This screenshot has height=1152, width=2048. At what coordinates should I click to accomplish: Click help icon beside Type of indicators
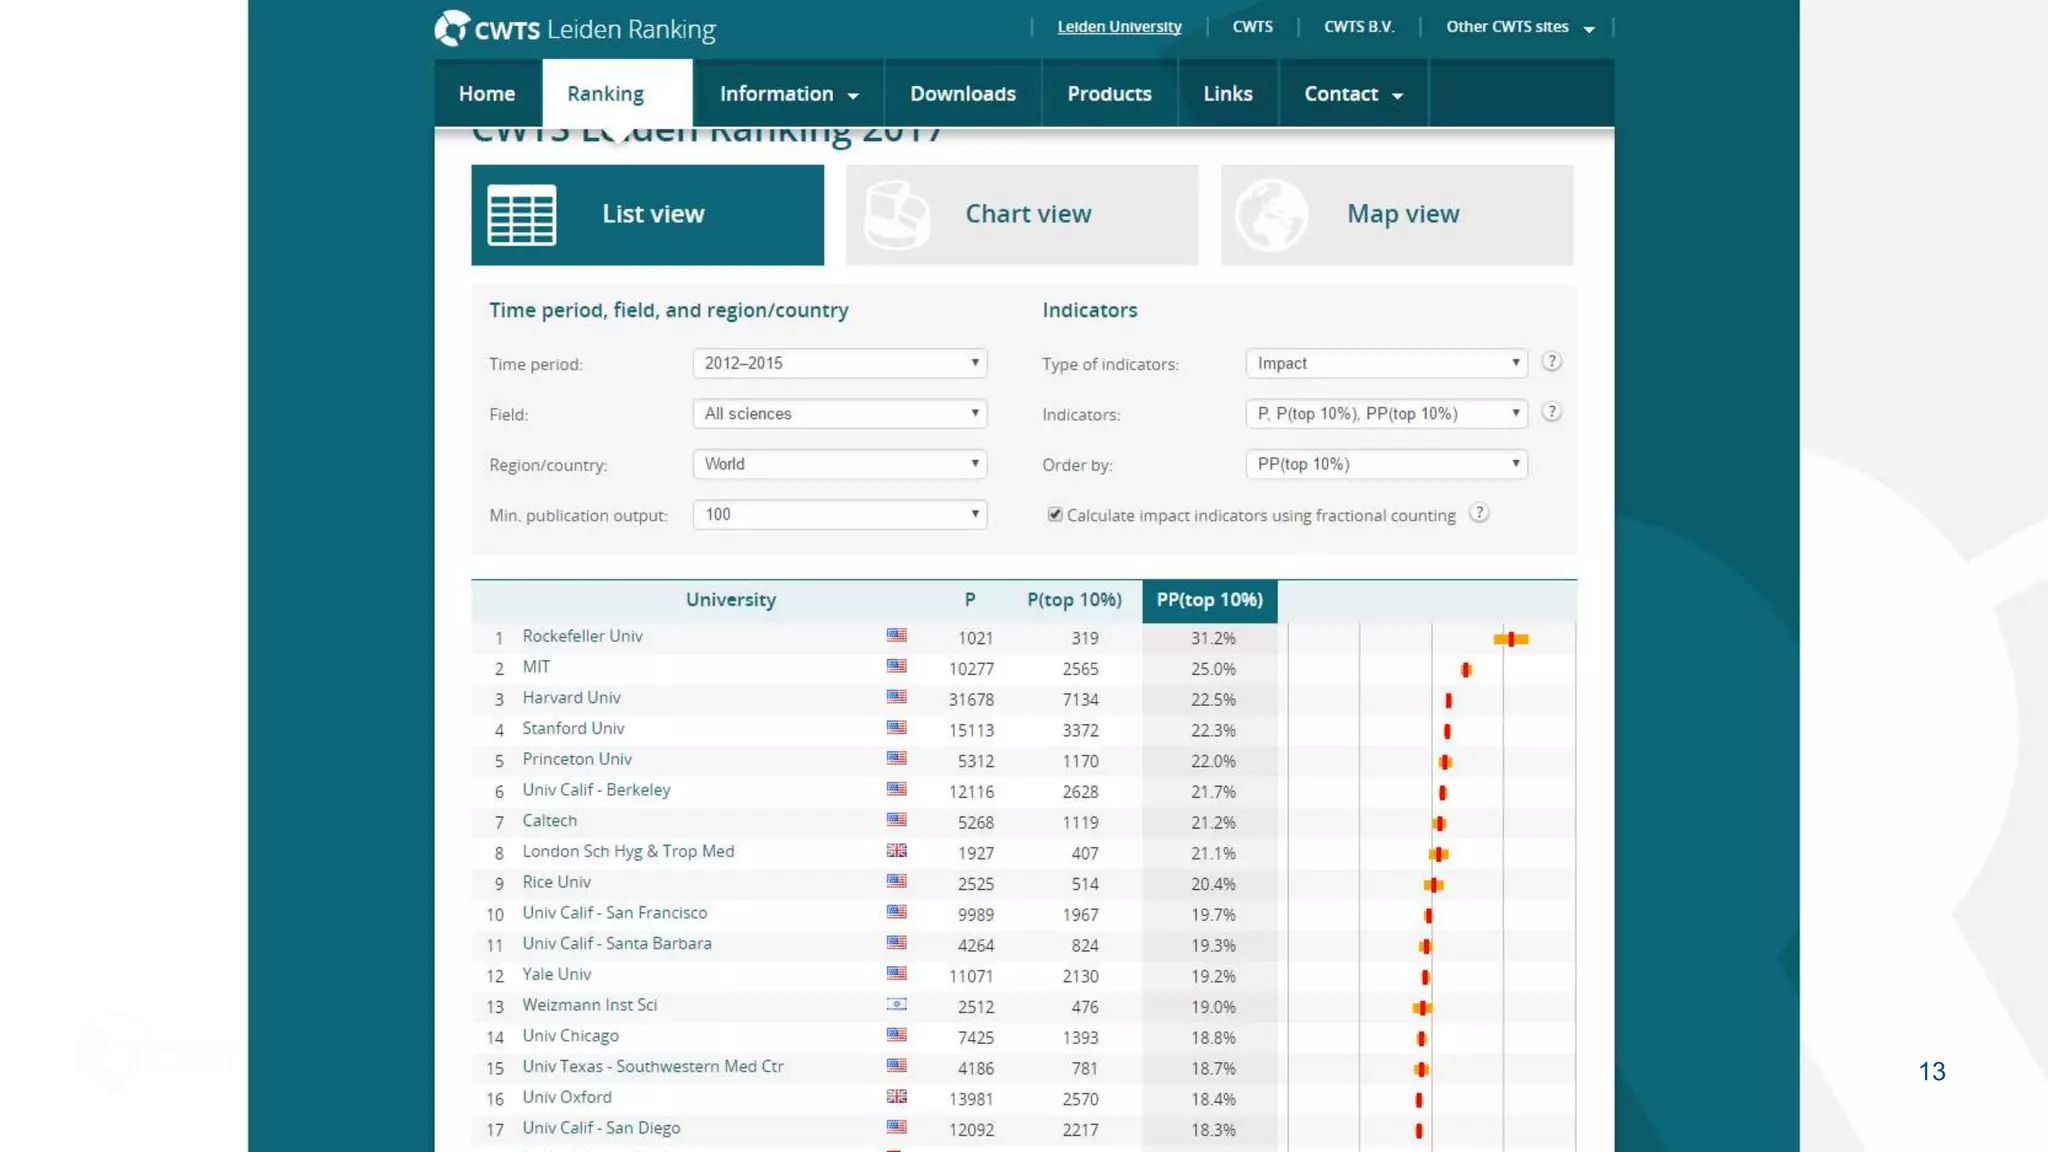[1551, 362]
